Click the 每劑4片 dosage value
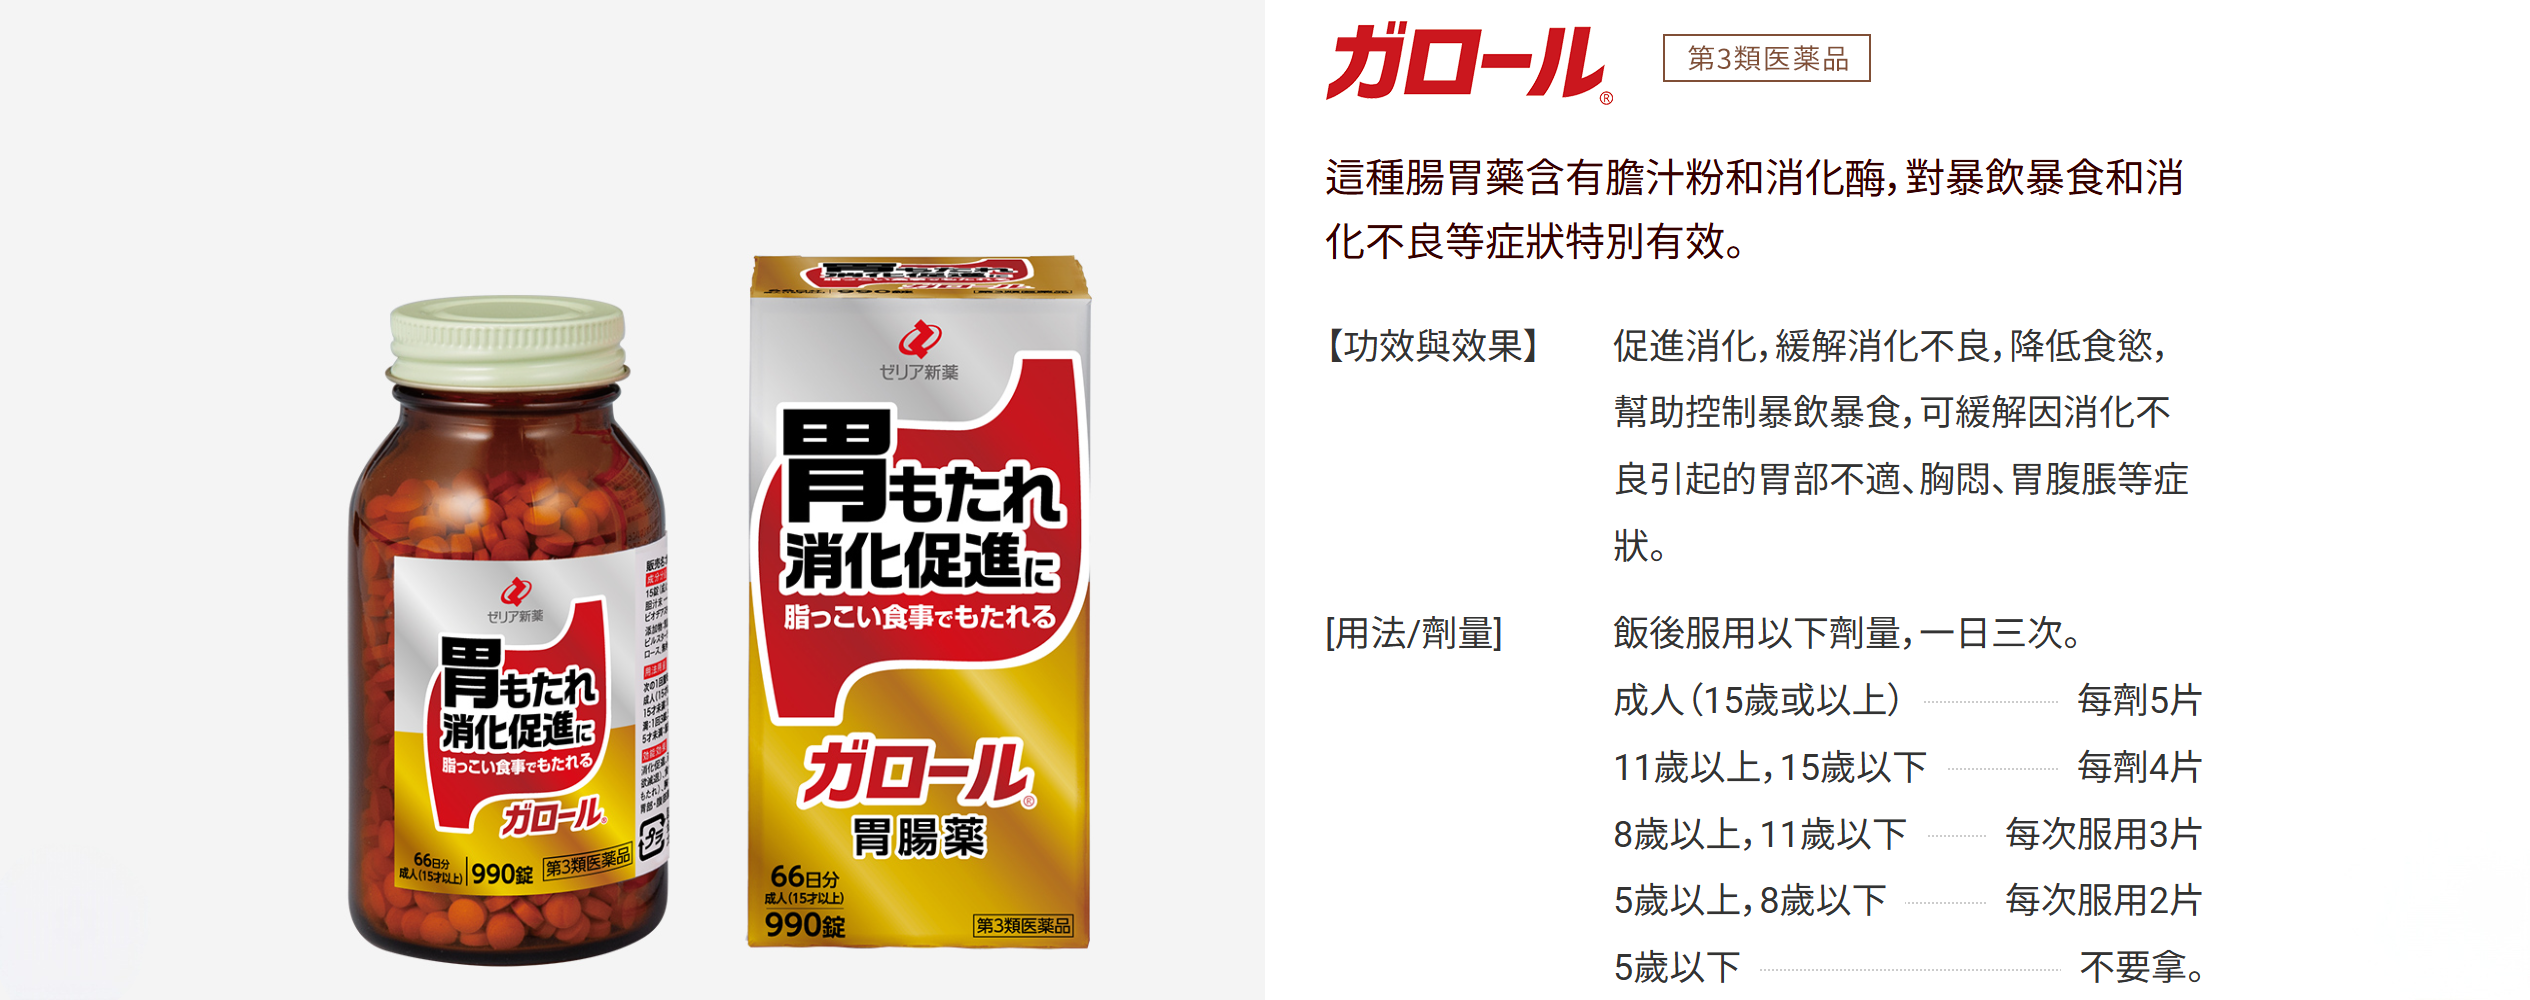Image resolution: width=2530 pixels, height=1000 pixels. (2139, 767)
